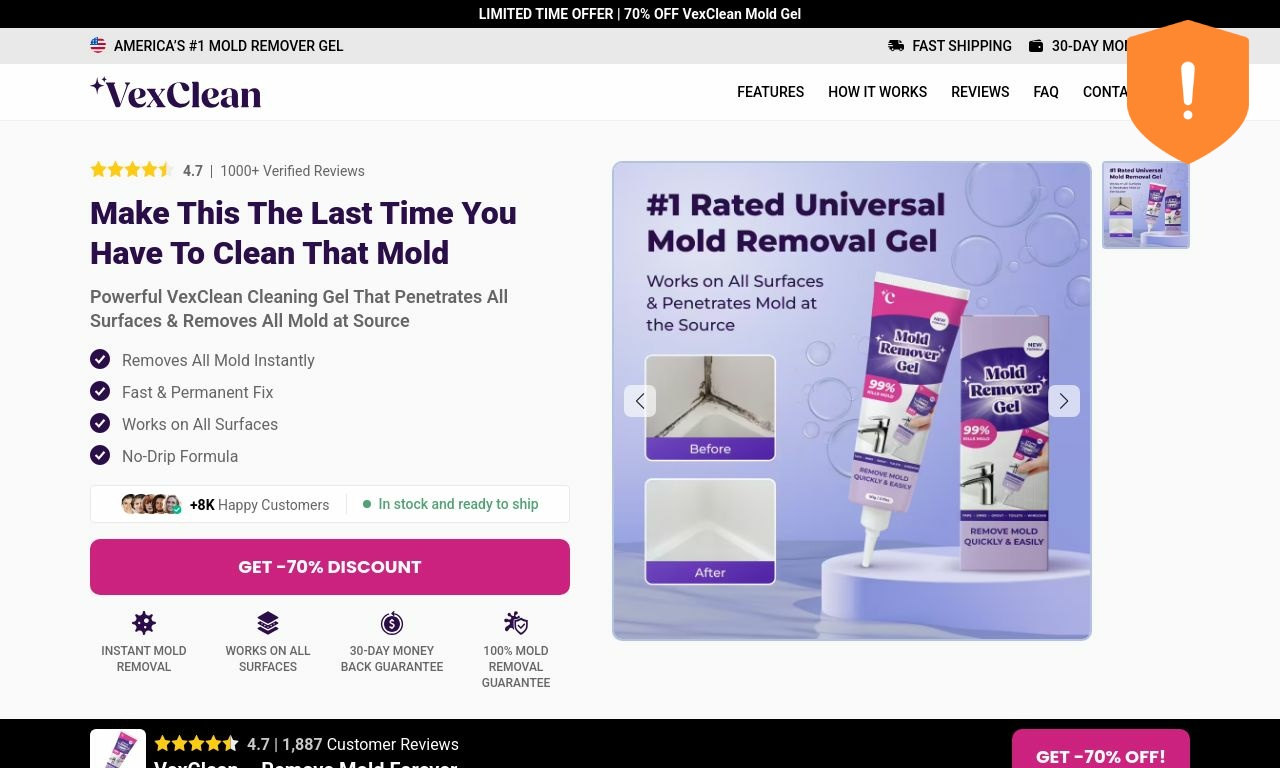Click the Works On All Surfaces stack icon
Image resolution: width=1280 pixels, height=768 pixels.
pos(268,623)
